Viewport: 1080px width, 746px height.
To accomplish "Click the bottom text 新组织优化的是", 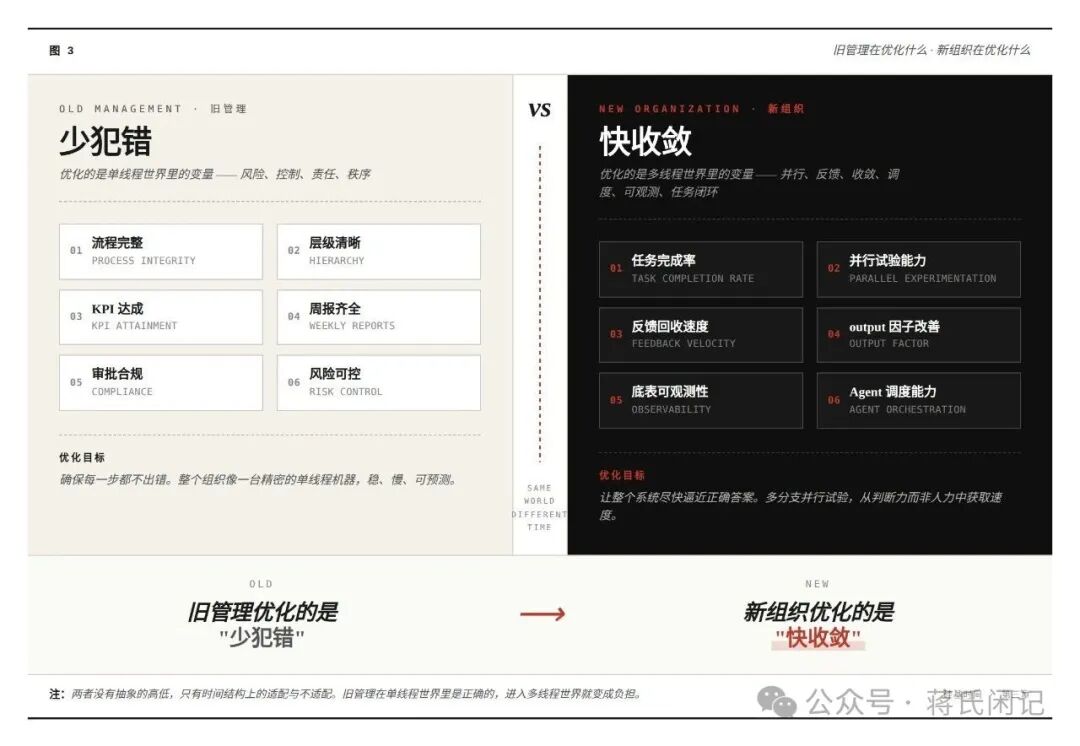I will coord(818,612).
